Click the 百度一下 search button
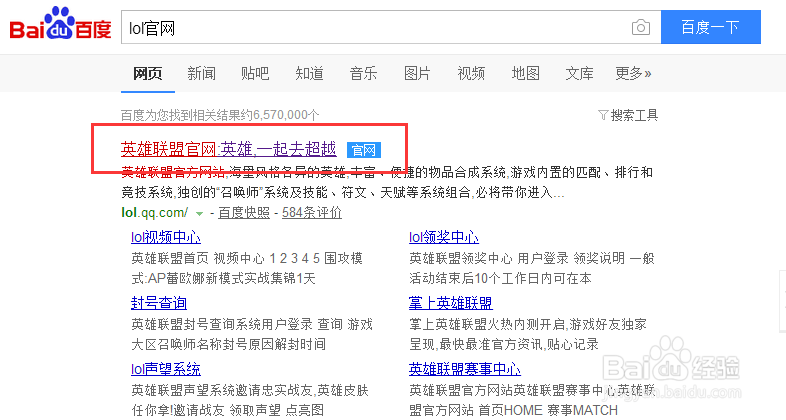This screenshot has width=786, height=420. click(x=711, y=27)
